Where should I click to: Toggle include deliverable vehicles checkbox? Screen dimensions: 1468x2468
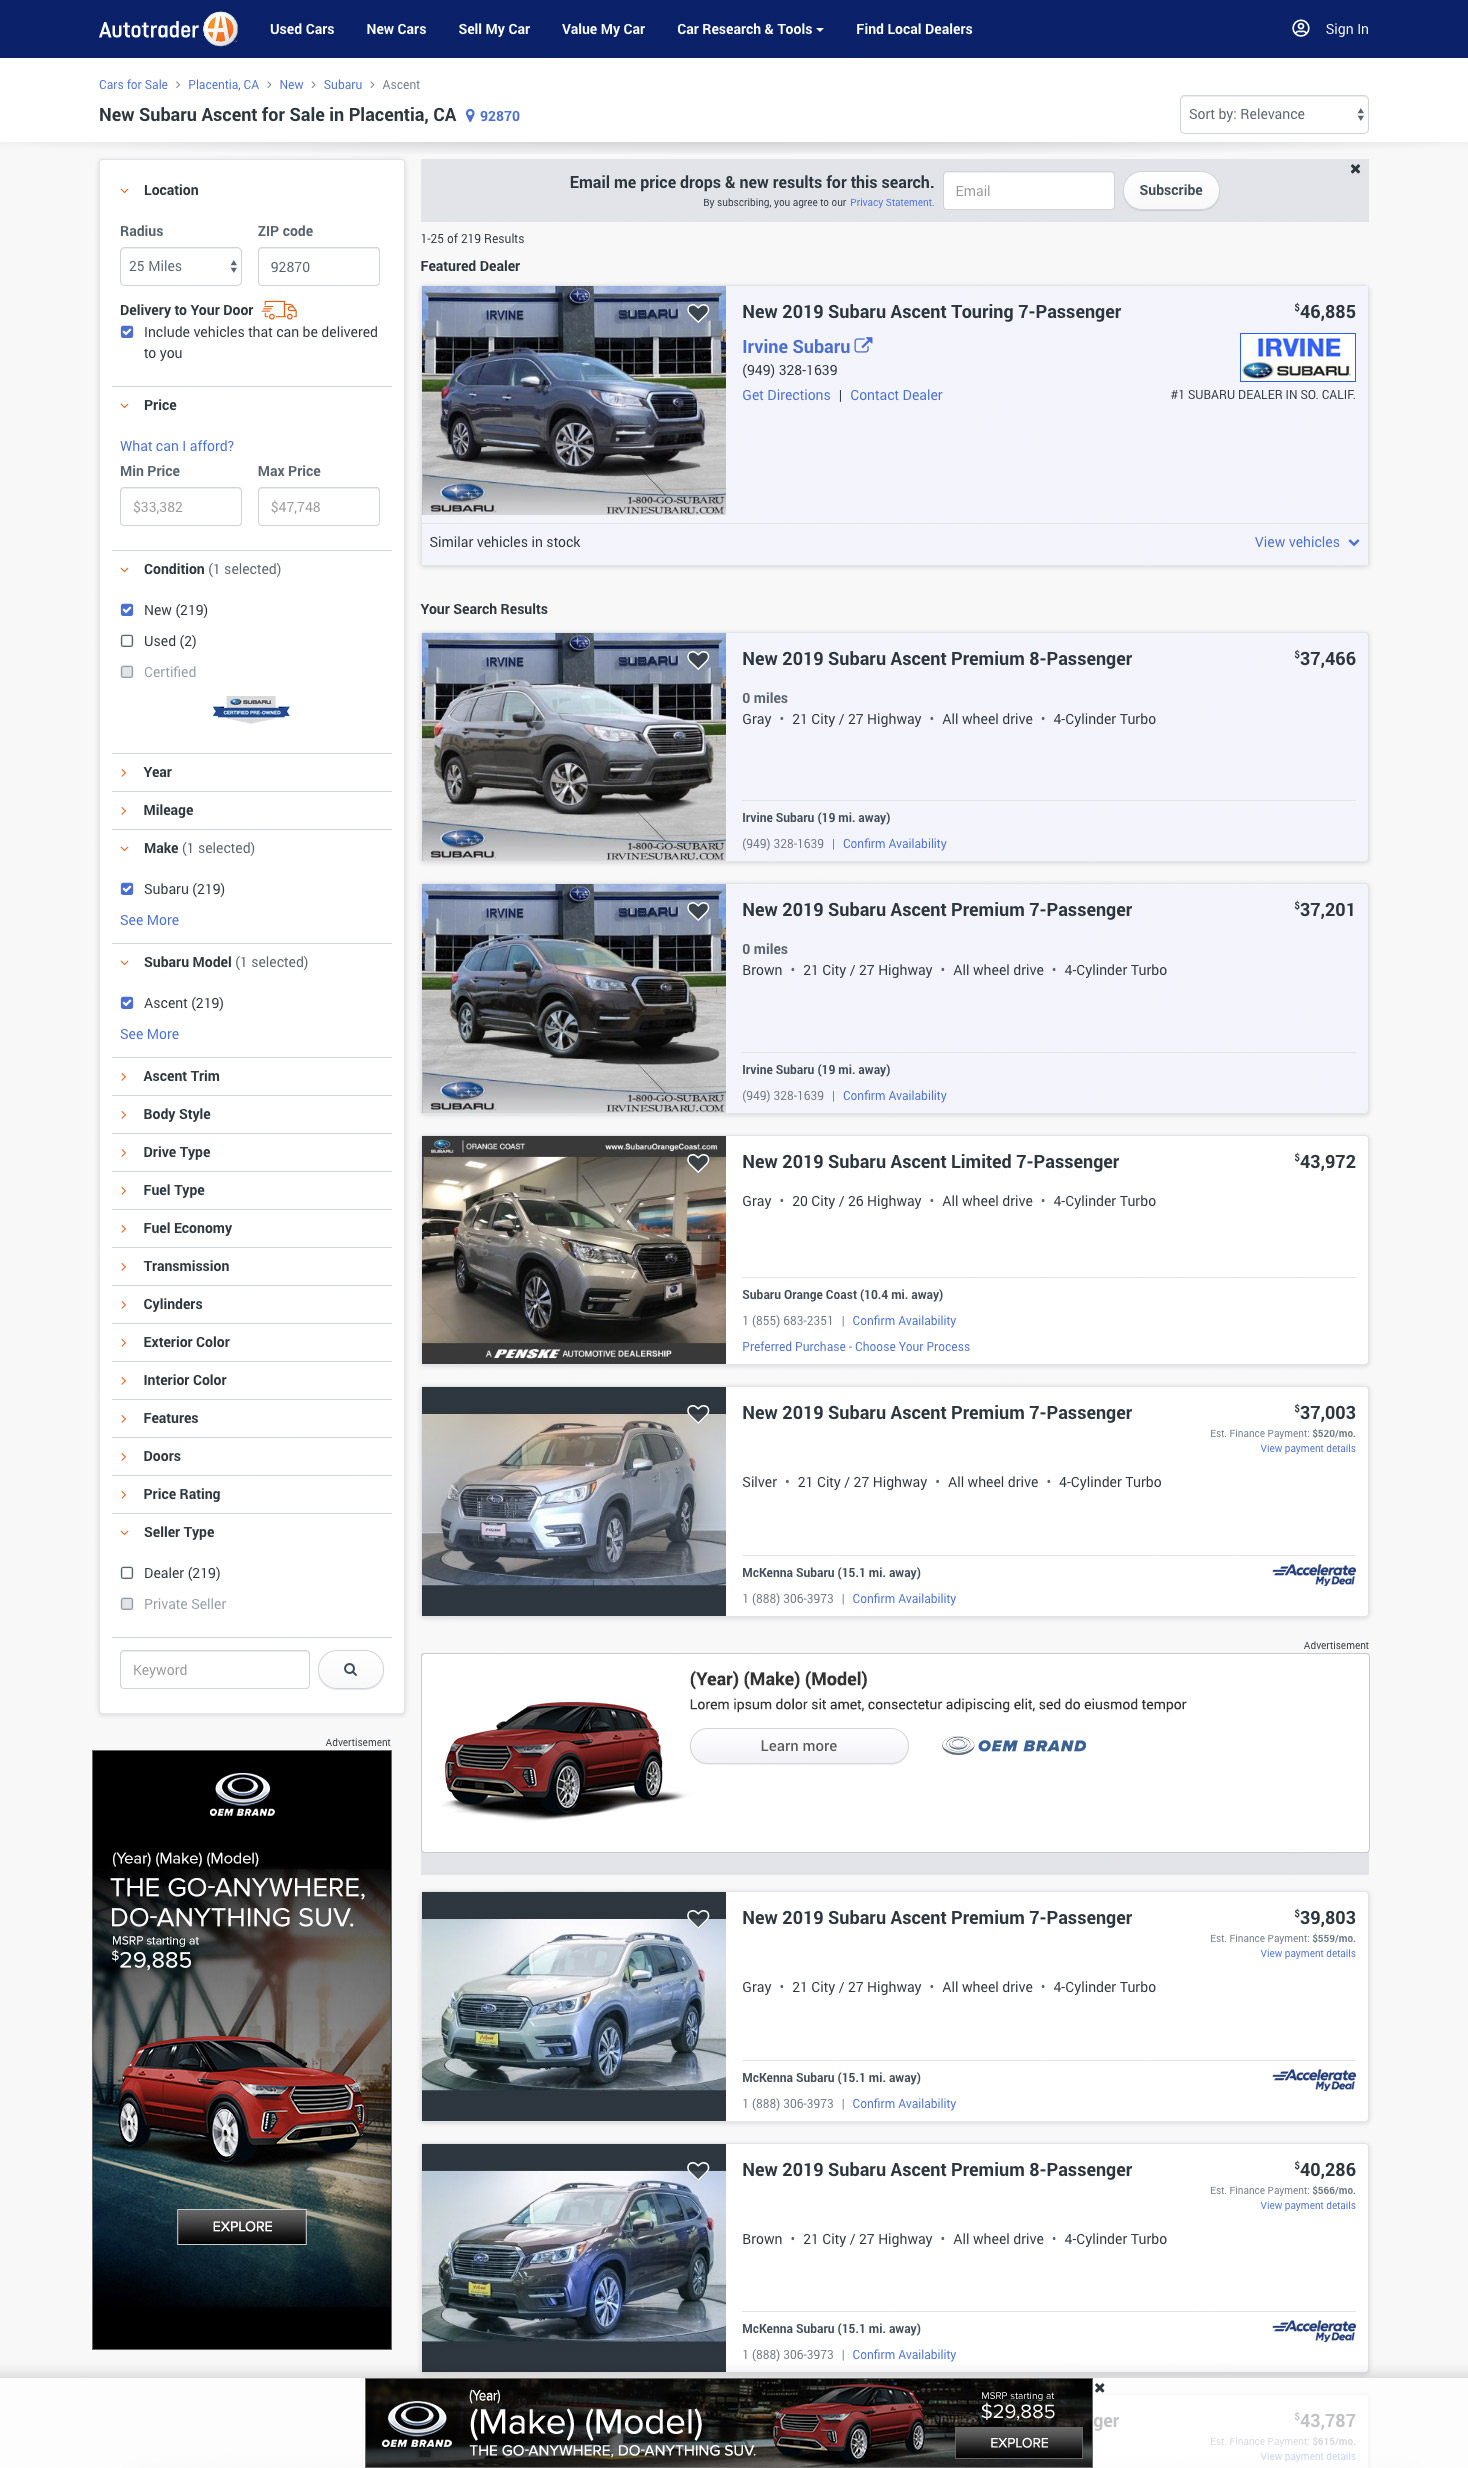[127, 332]
